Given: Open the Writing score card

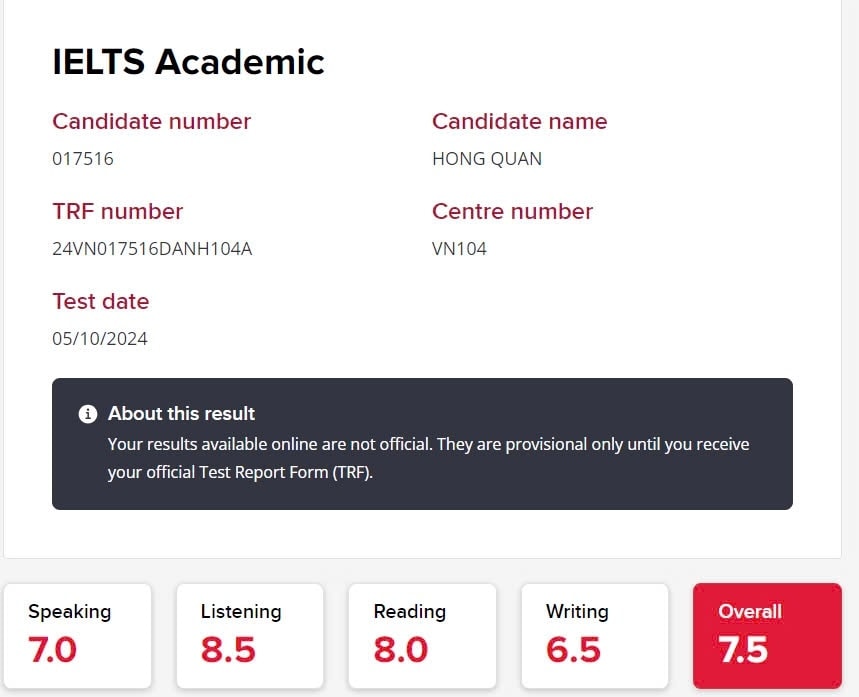Looking at the screenshot, I should coord(595,636).
